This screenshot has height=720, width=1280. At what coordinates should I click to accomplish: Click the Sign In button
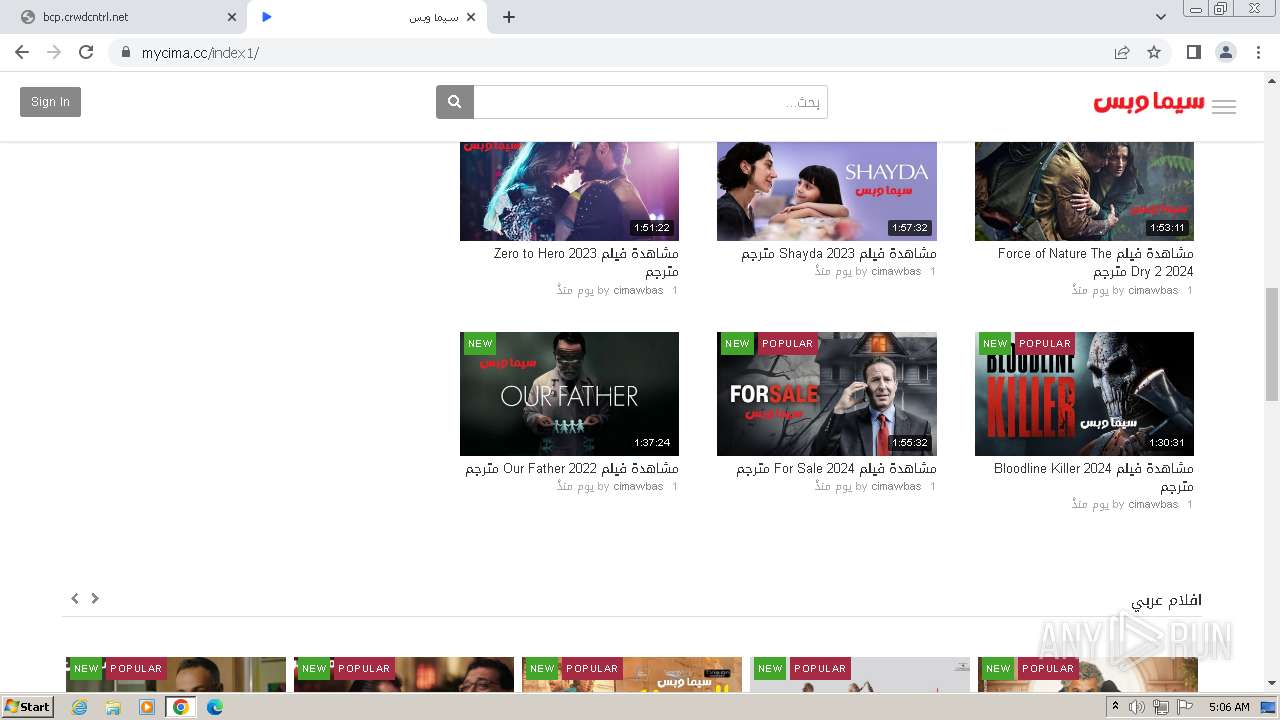pos(50,102)
